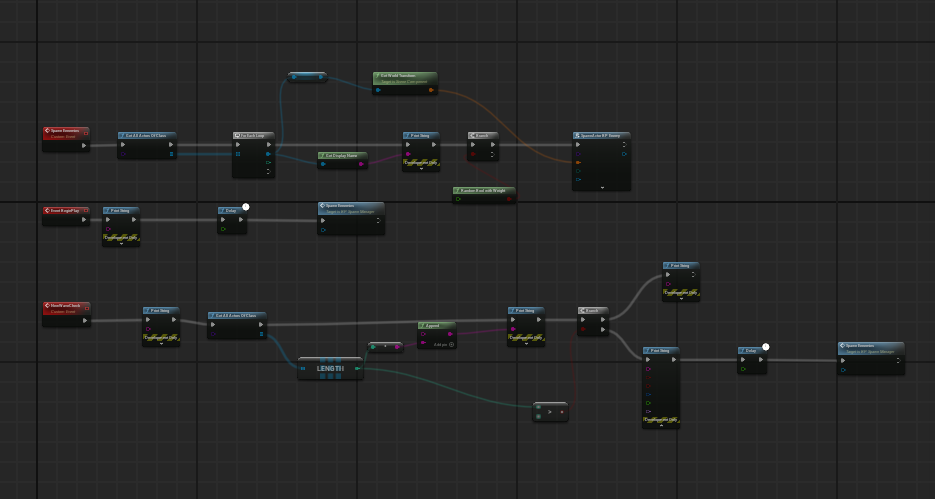Select the lower Get All Actors Of Class node

(x=237, y=326)
